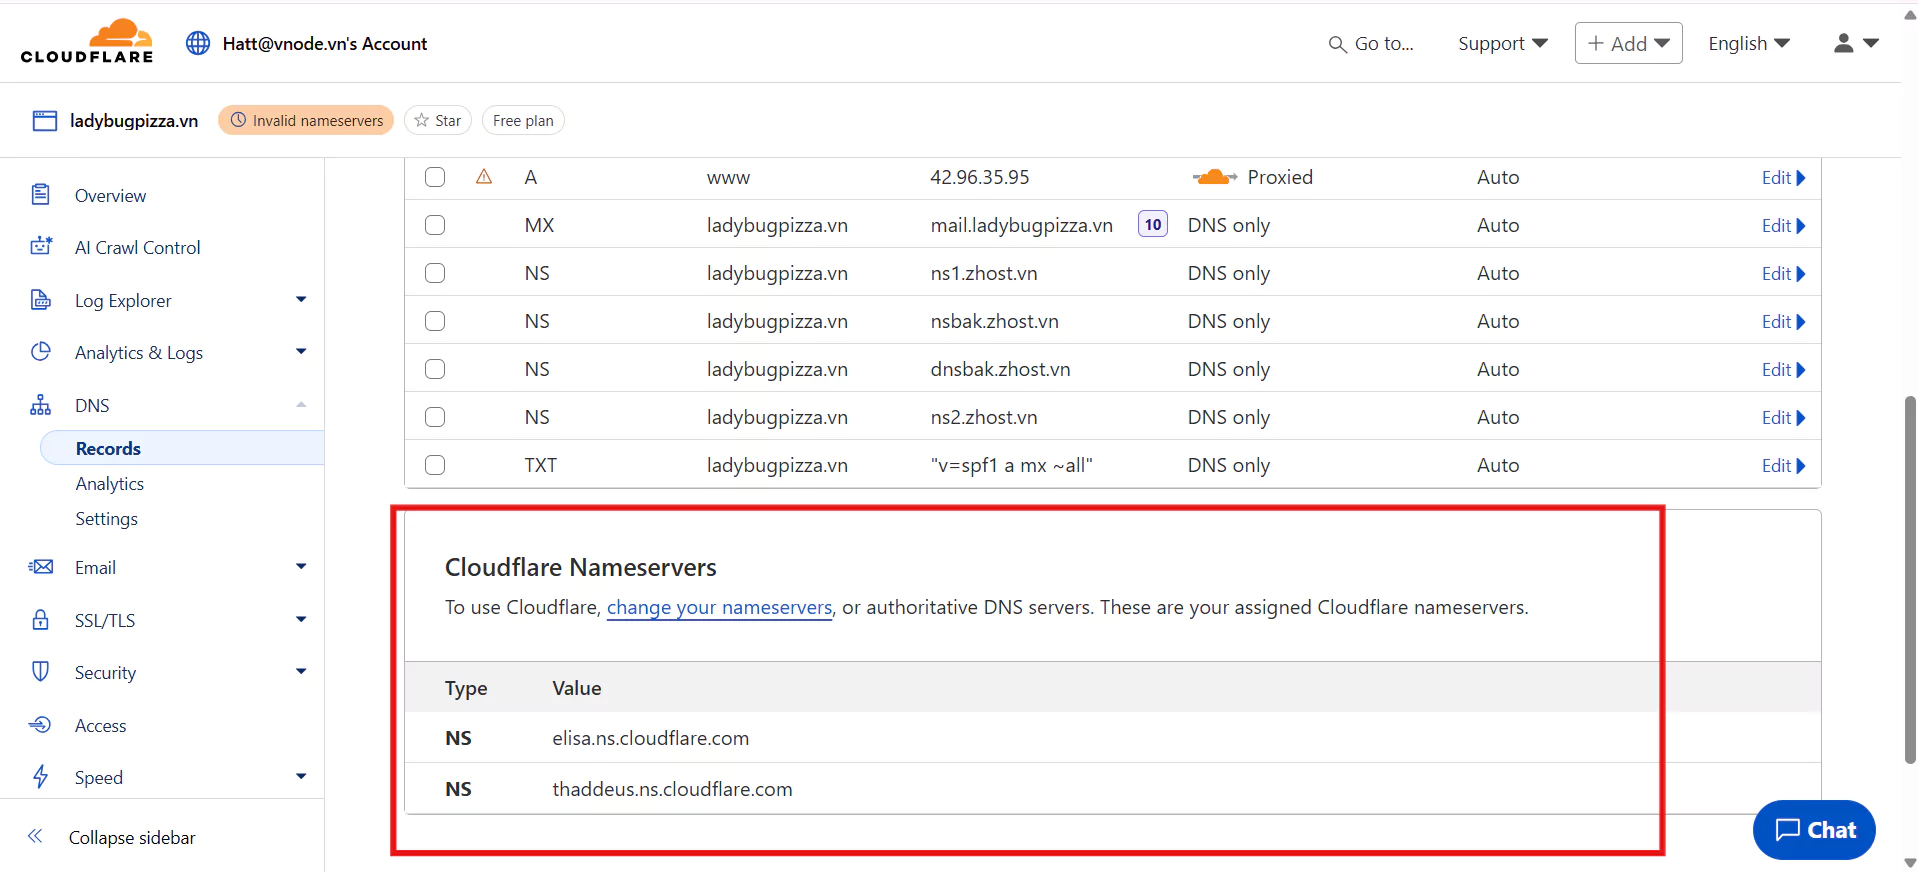Viewport: 1918px width, 872px height.
Task: Click the DNS network tree icon
Action: 41,404
